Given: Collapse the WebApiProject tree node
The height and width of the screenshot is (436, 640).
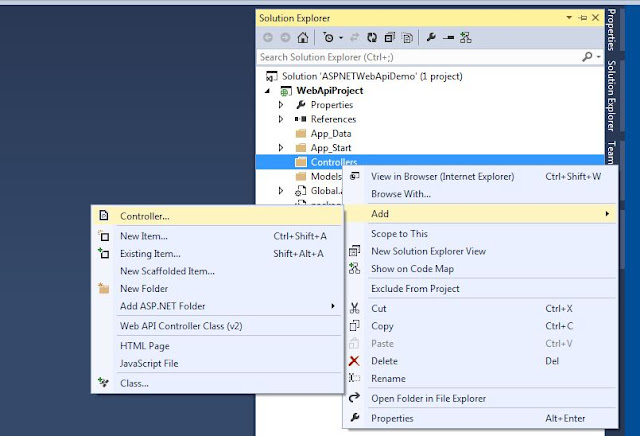Looking at the screenshot, I should [267, 91].
